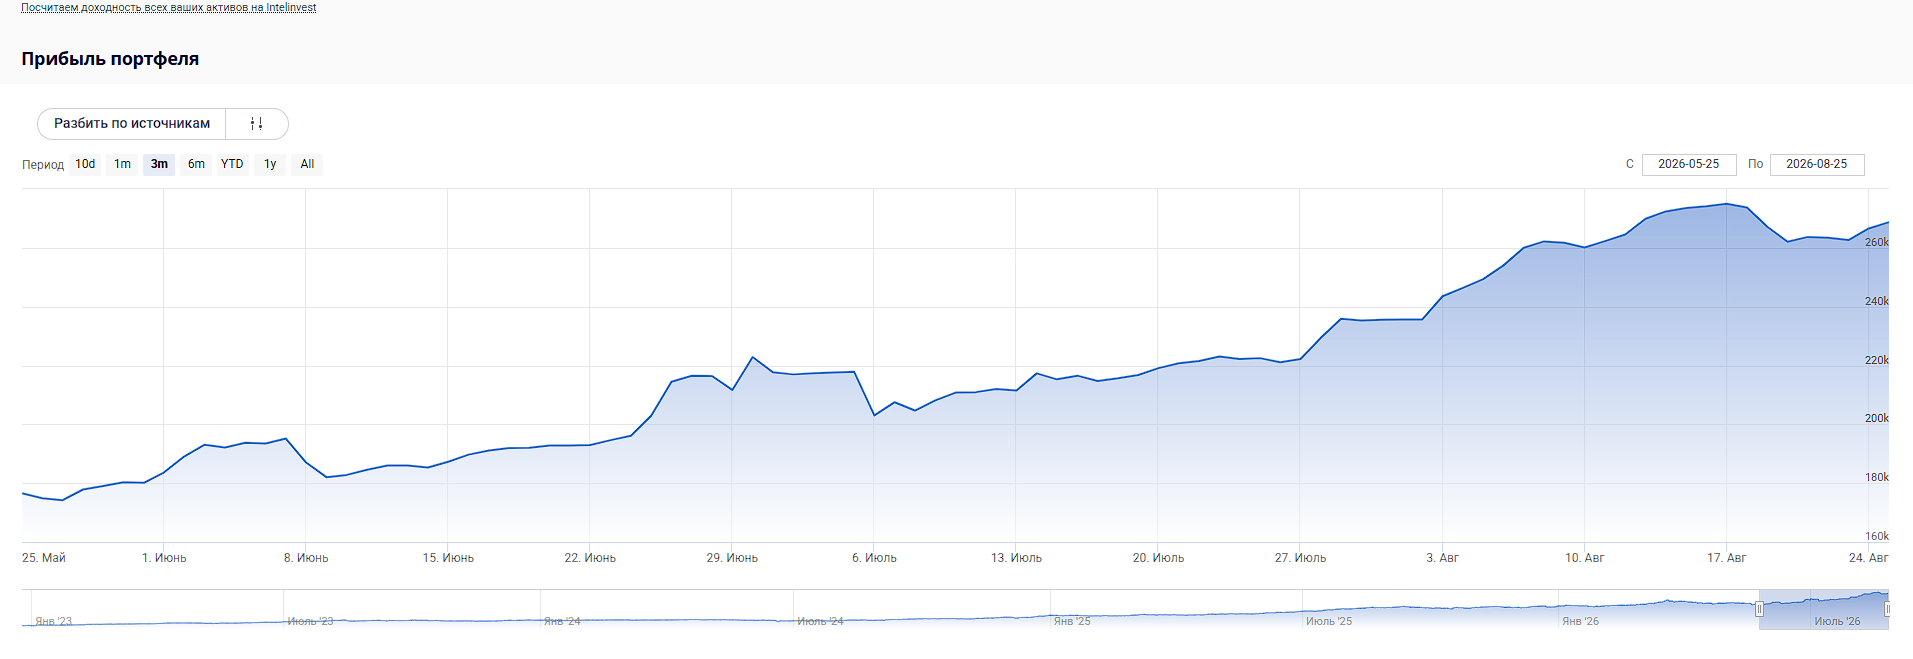Open chart settings sliders icon
Screen dimensions: 1913x659
tap(257, 124)
